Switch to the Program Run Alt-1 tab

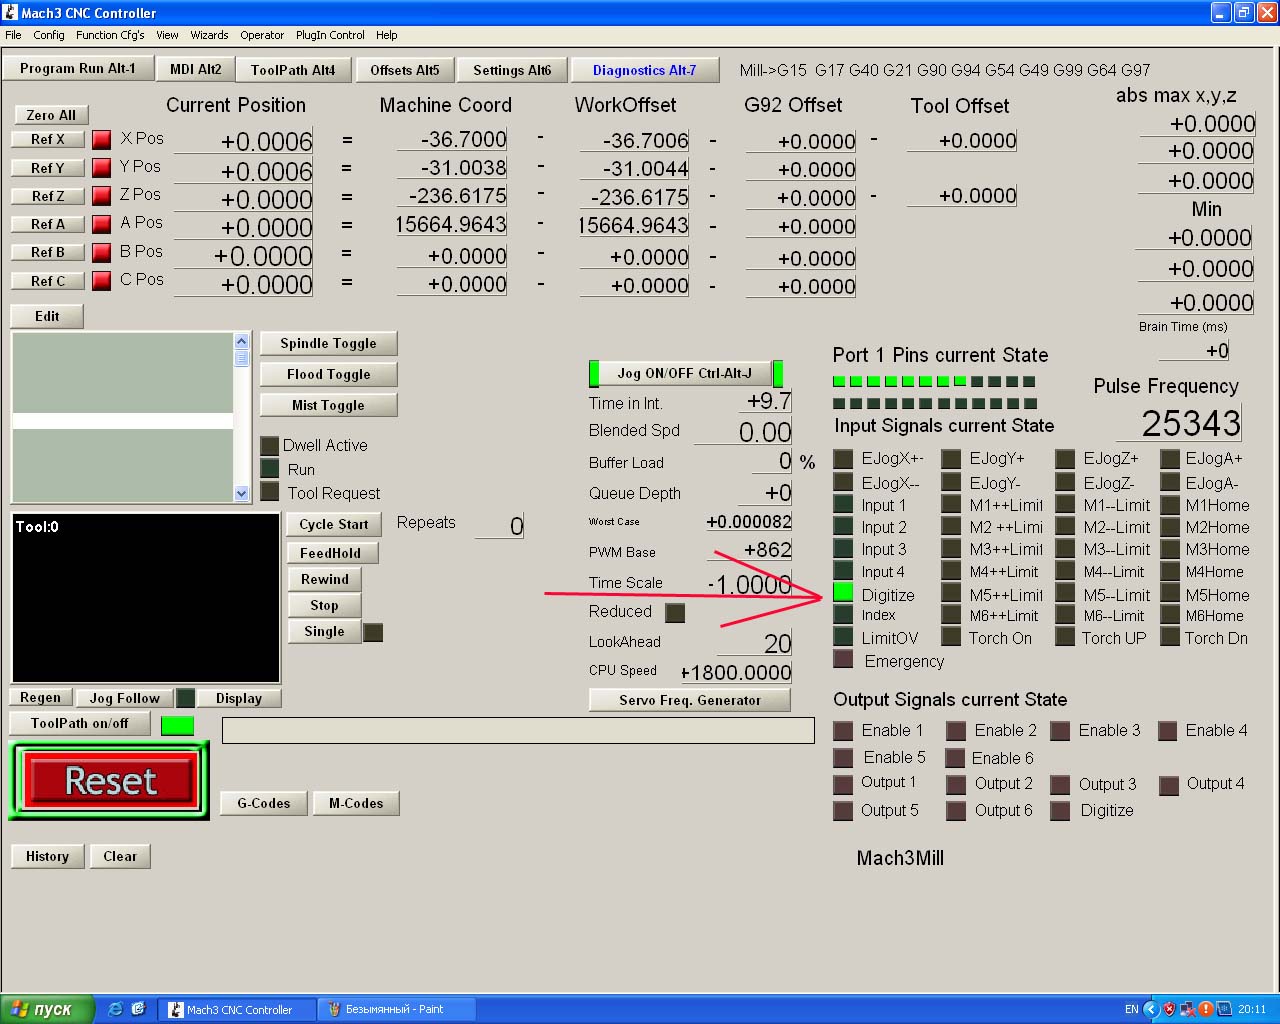pyautogui.click(x=77, y=68)
